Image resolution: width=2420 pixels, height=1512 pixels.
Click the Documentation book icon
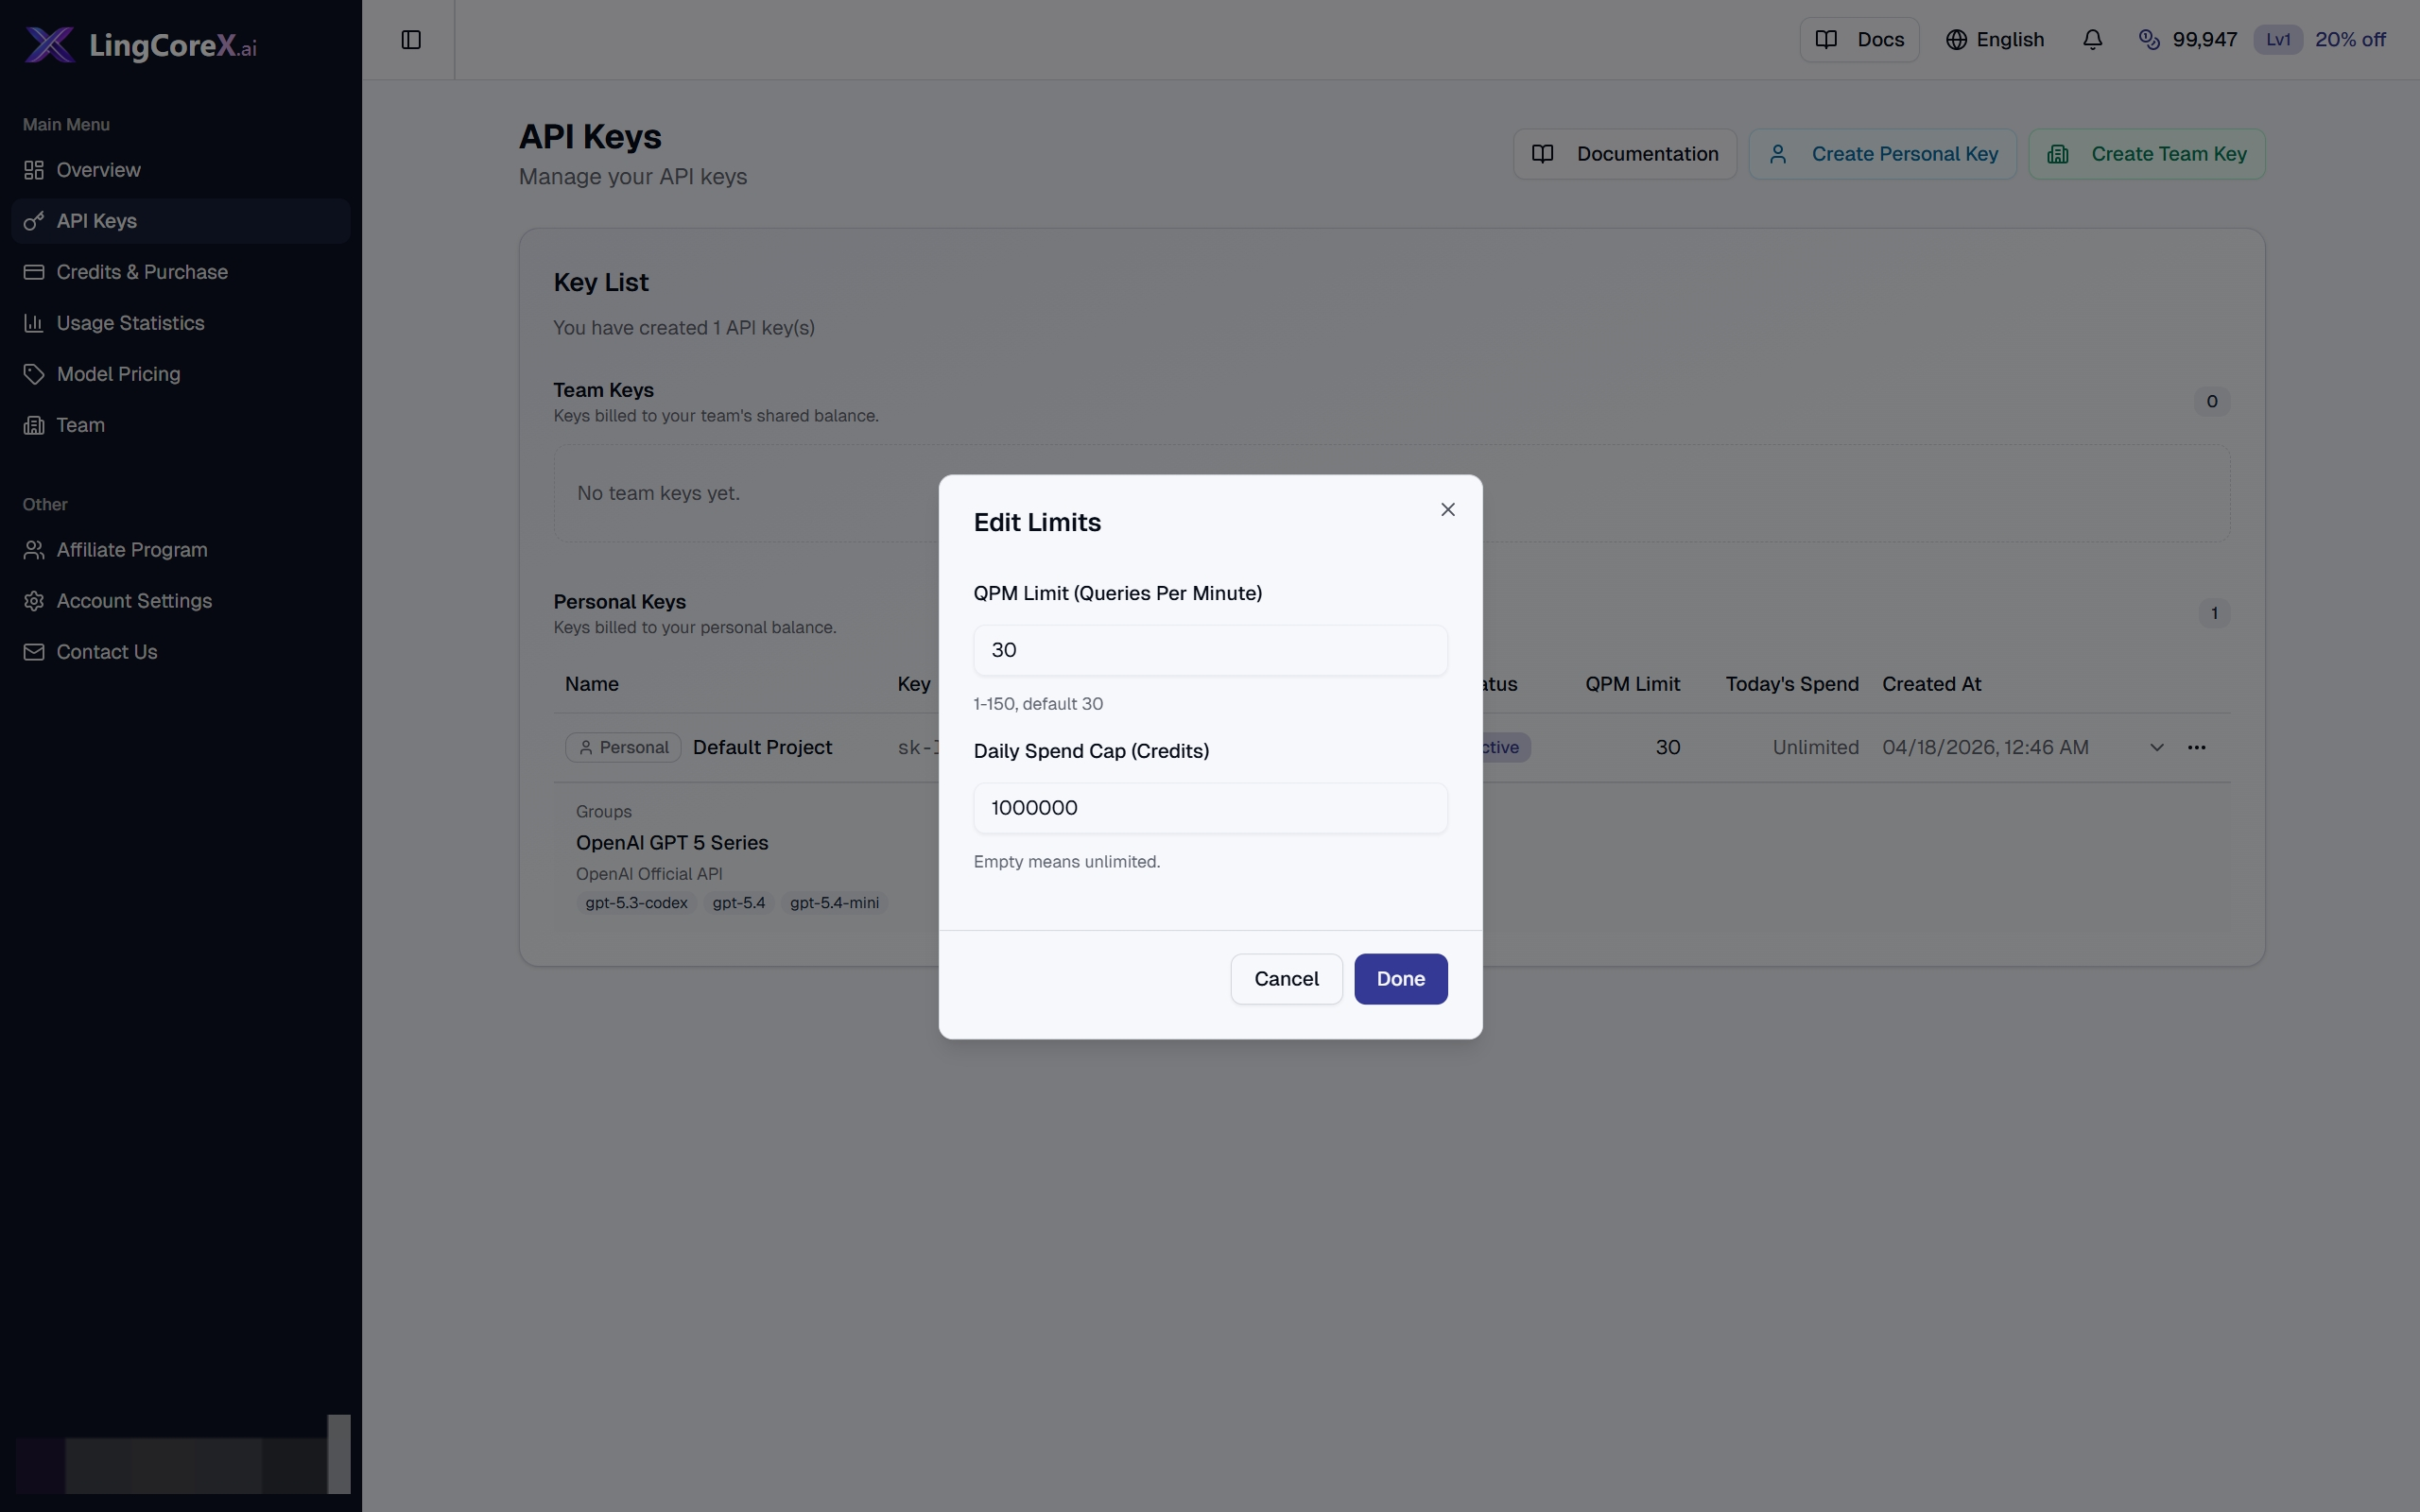coord(1542,154)
